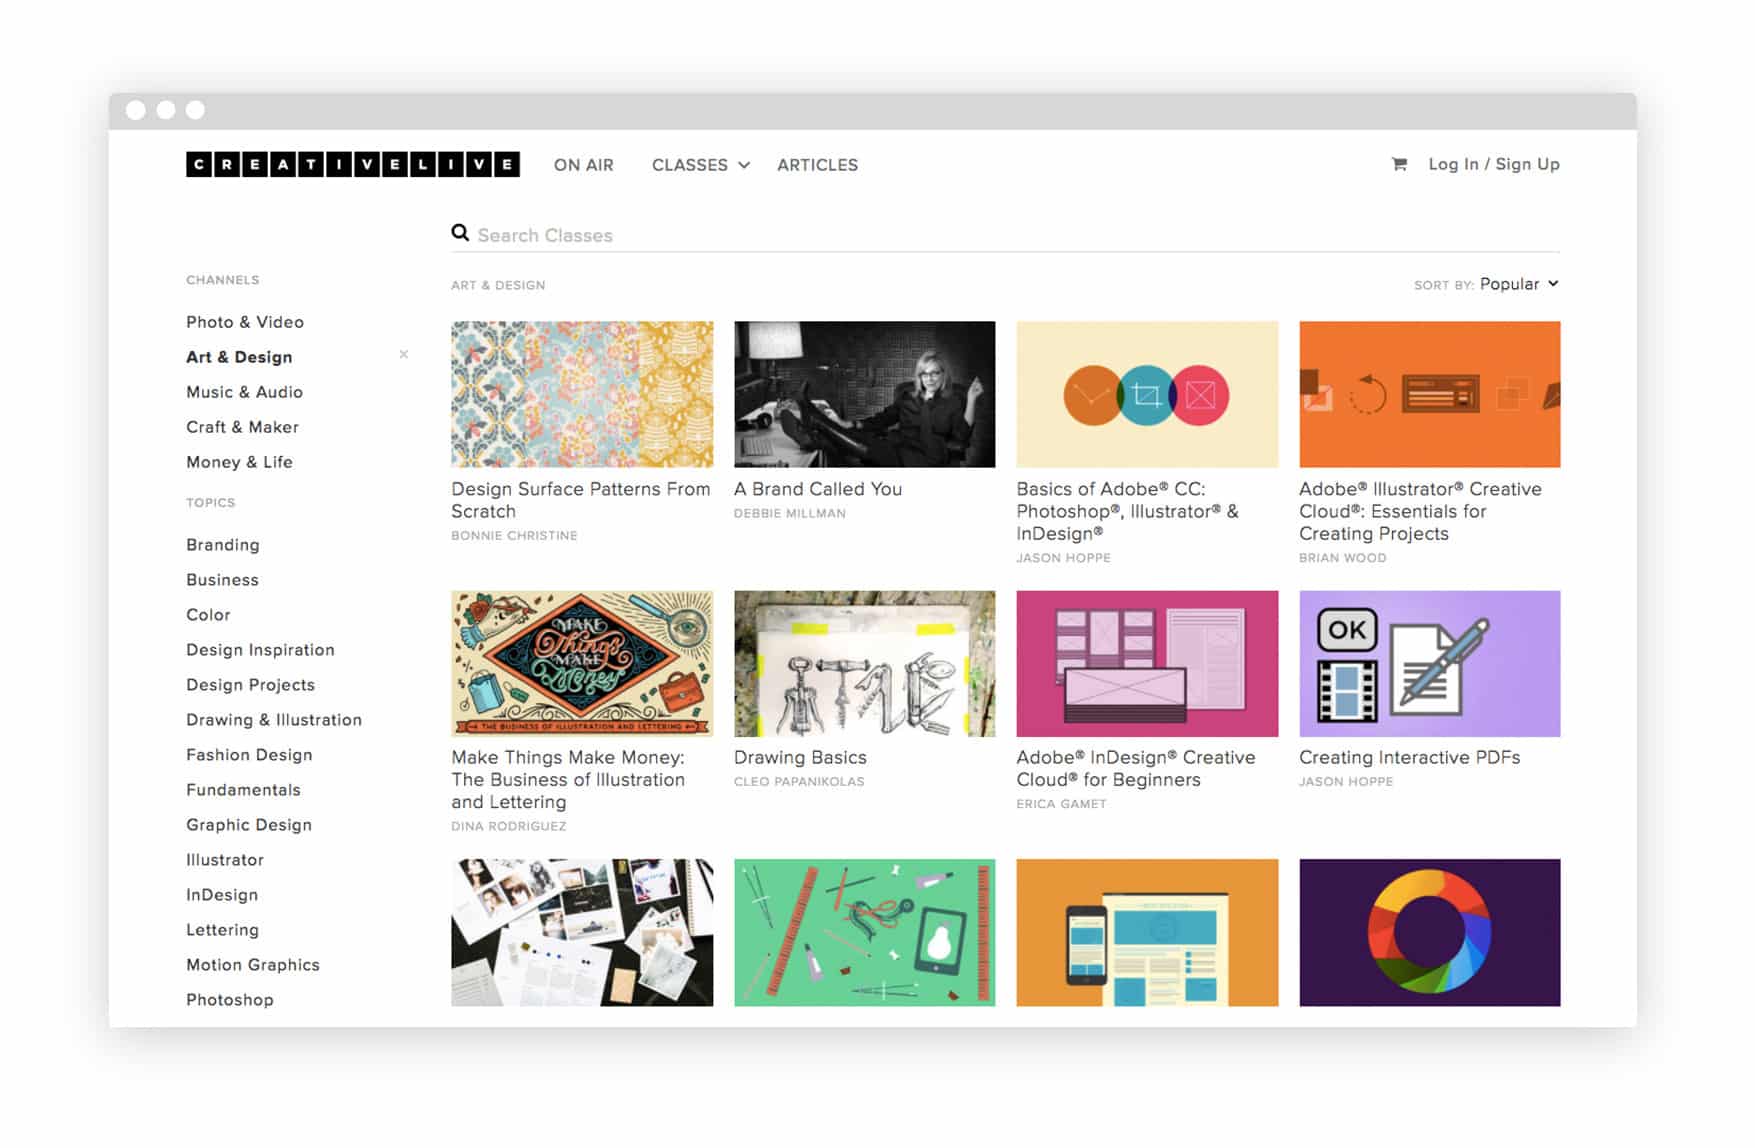Remove the Art & Design filter
Screen dimensions: 1755x1148
pyautogui.click(x=404, y=355)
